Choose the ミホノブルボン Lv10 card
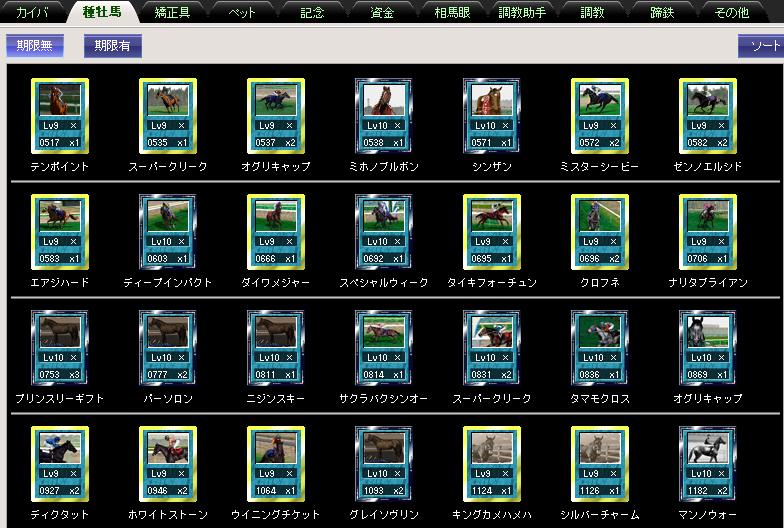The height and width of the screenshot is (528, 784). 384,116
